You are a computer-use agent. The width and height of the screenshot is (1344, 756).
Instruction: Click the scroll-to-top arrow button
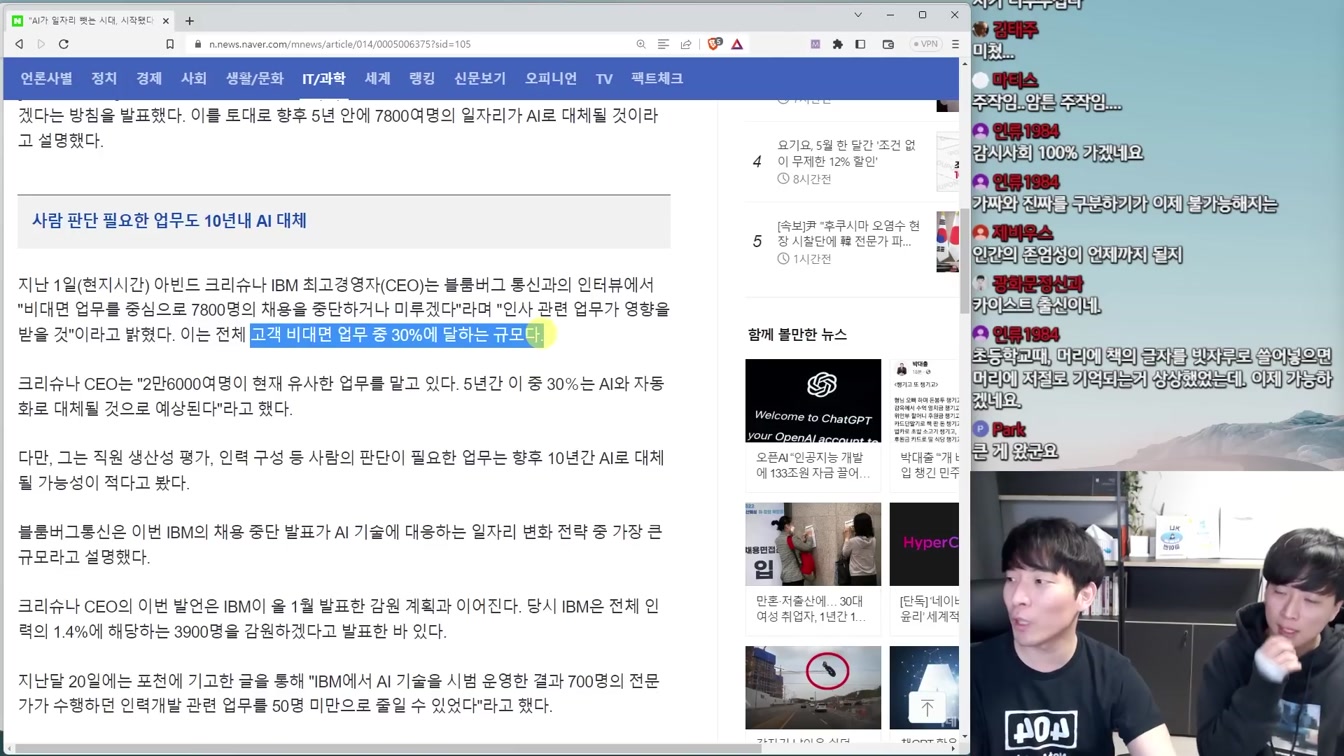[x=927, y=708]
